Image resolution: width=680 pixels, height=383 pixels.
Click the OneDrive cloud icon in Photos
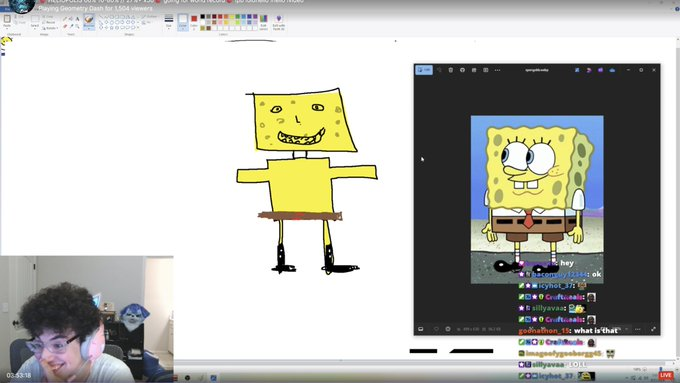click(x=612, y=70)
